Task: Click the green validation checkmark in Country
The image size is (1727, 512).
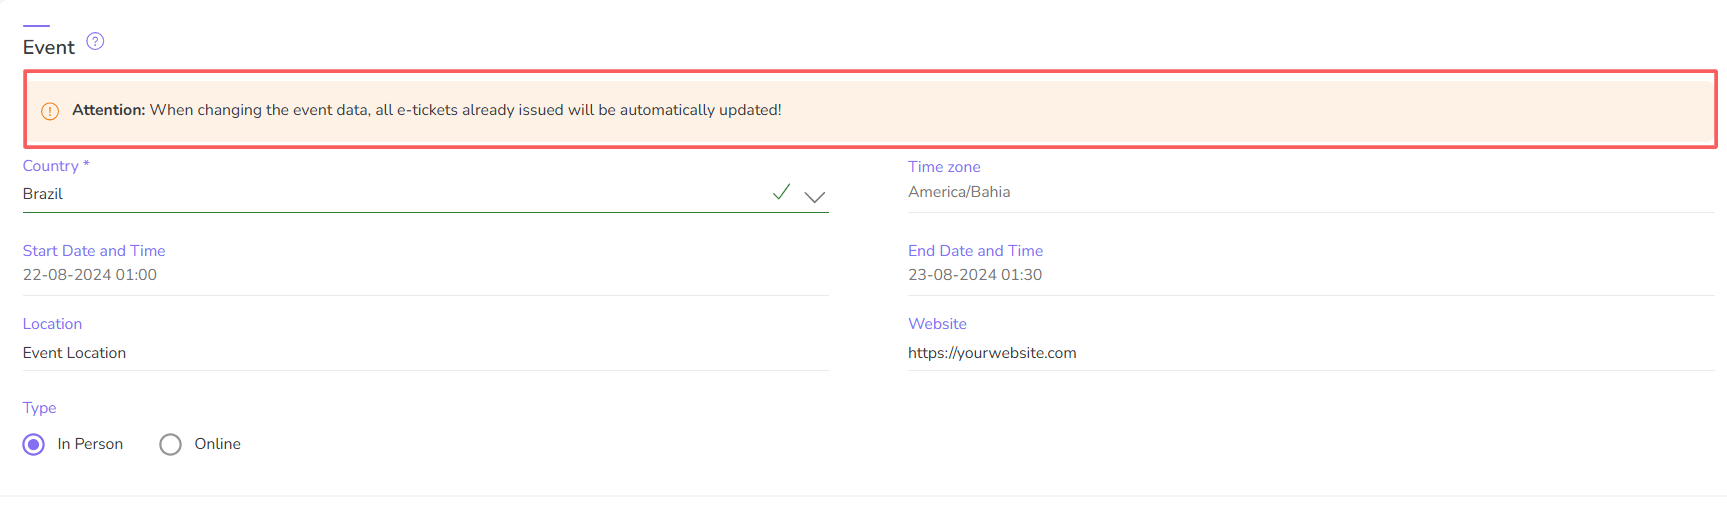Action: pyautogui.click(x=782, y=192)
